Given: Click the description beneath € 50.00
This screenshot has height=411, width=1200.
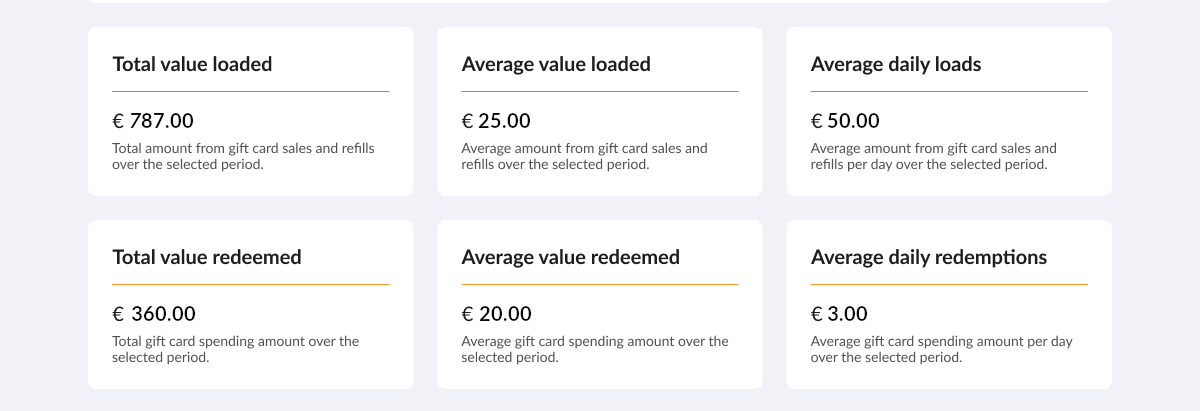Looking at the screenshot, I should point(933,156).
